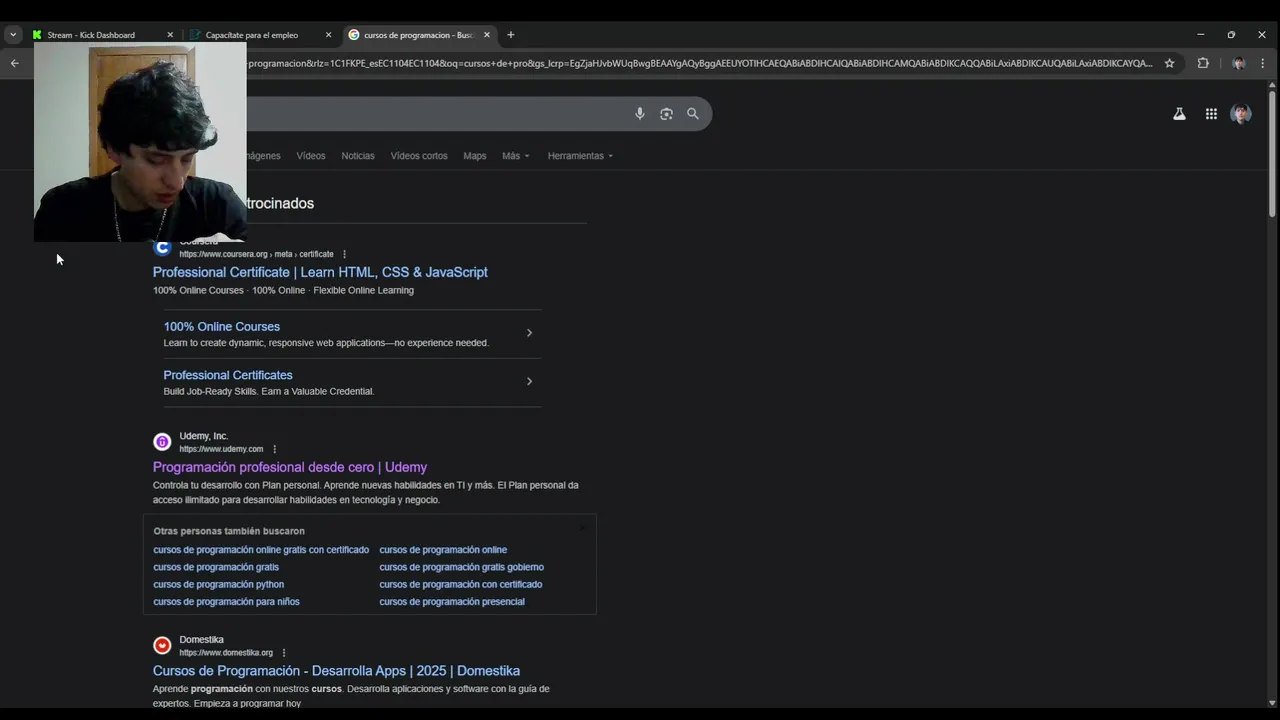Screen dimensions: 1280x720
Task: Click the voice search microphone icon
Action: (x=640, y=114)
